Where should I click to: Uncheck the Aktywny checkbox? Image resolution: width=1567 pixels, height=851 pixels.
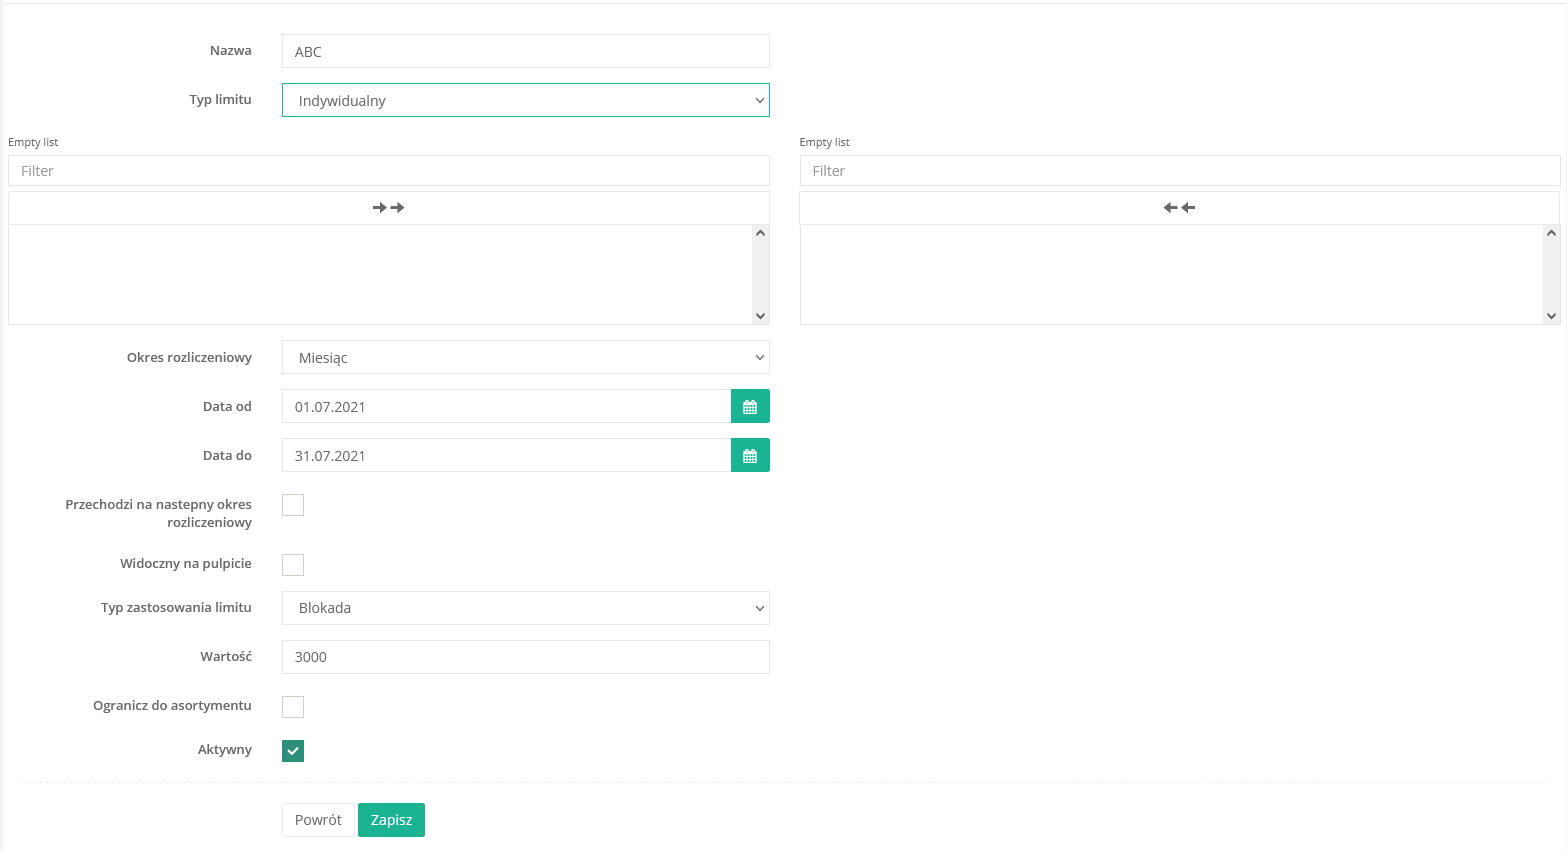pyautogui.click(x=293, y=751)
